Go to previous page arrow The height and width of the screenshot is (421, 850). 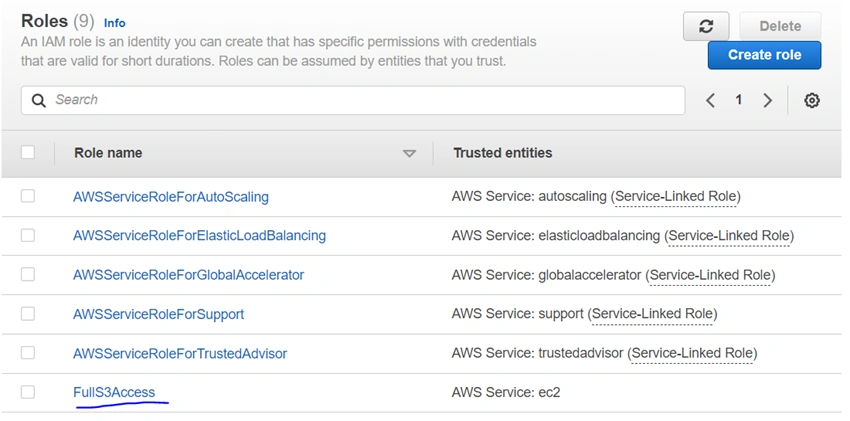pyautogui.click(x=711, y=100)
